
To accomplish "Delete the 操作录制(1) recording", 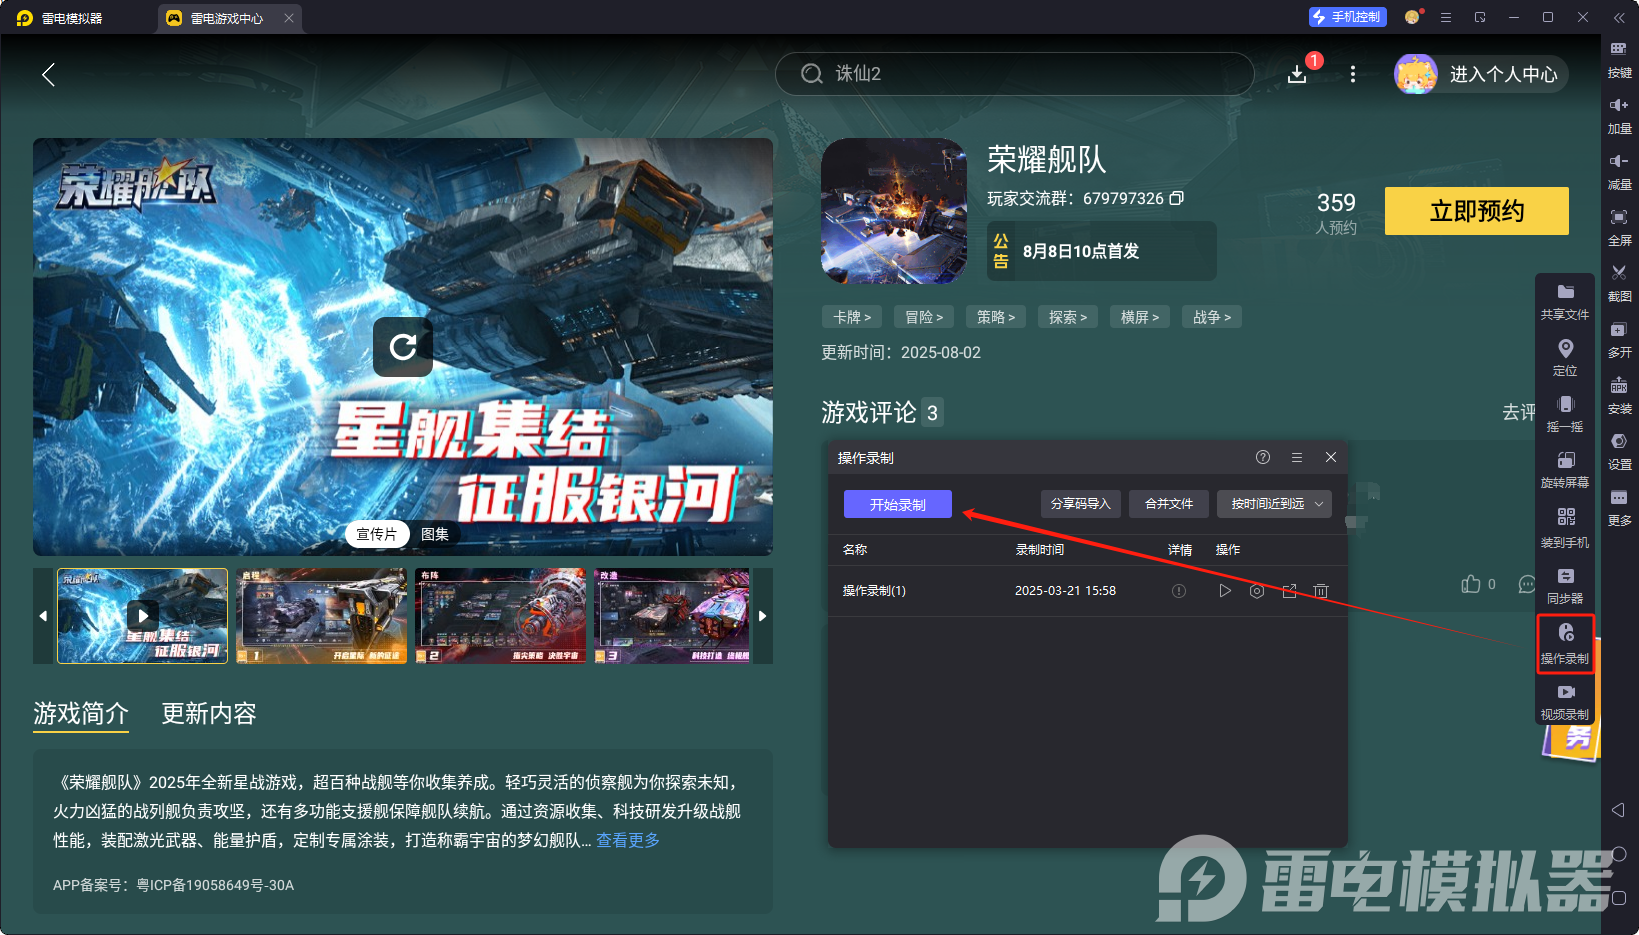I will tap(1321, 591).
